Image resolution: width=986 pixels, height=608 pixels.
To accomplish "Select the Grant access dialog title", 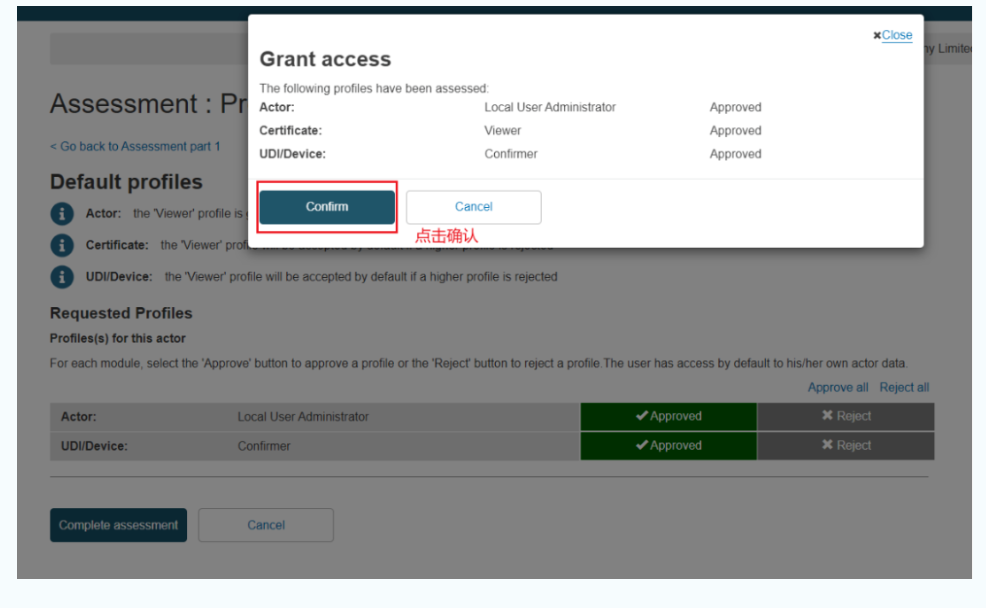I will click(x=325, y=60).
